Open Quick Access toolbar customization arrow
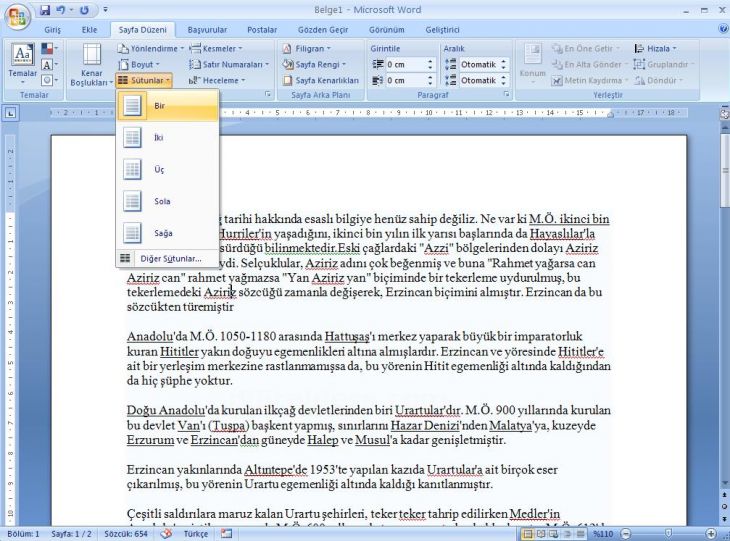This screenshot has height=541, width=730. click(106, 10)
